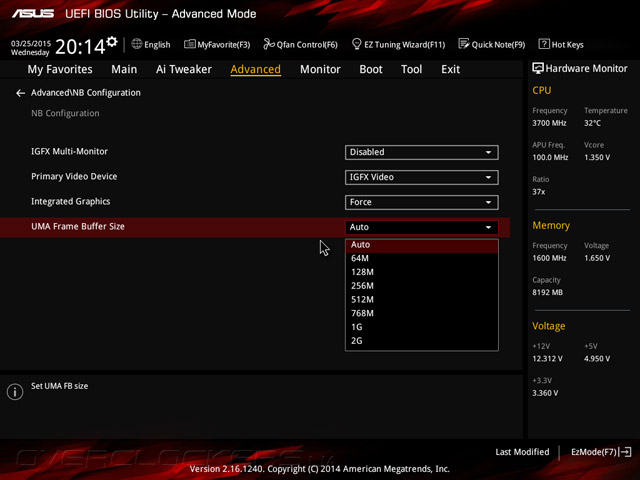Open the Boot tab
Viewport: 640px width, 480px height.
tap(371, 69)
